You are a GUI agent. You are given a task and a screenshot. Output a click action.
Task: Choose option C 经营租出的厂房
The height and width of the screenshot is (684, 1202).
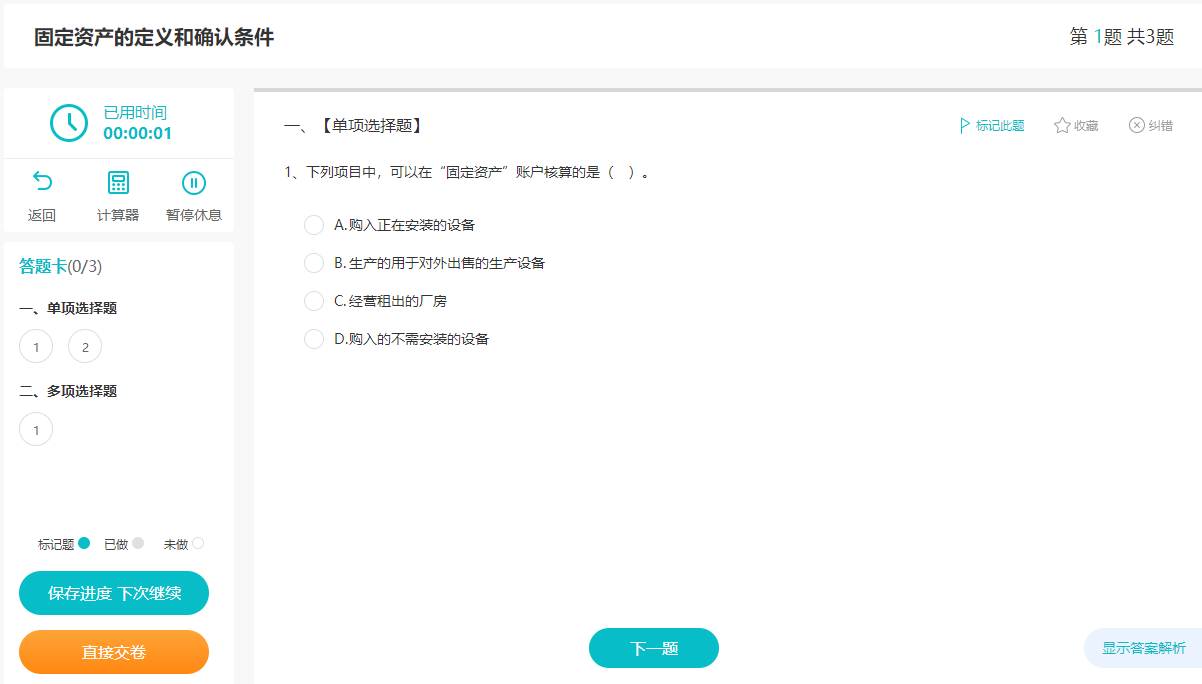(314, 301)
